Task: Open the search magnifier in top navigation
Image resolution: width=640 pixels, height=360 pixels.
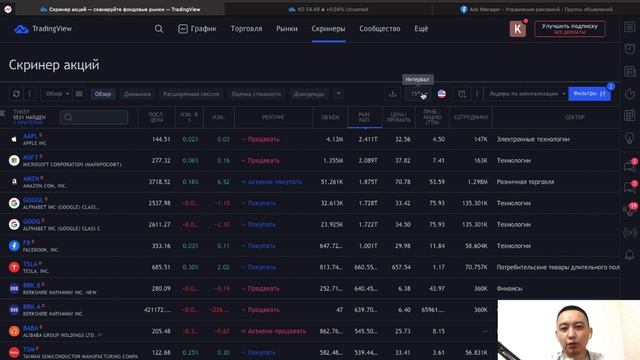Action: tap(159, 29)
